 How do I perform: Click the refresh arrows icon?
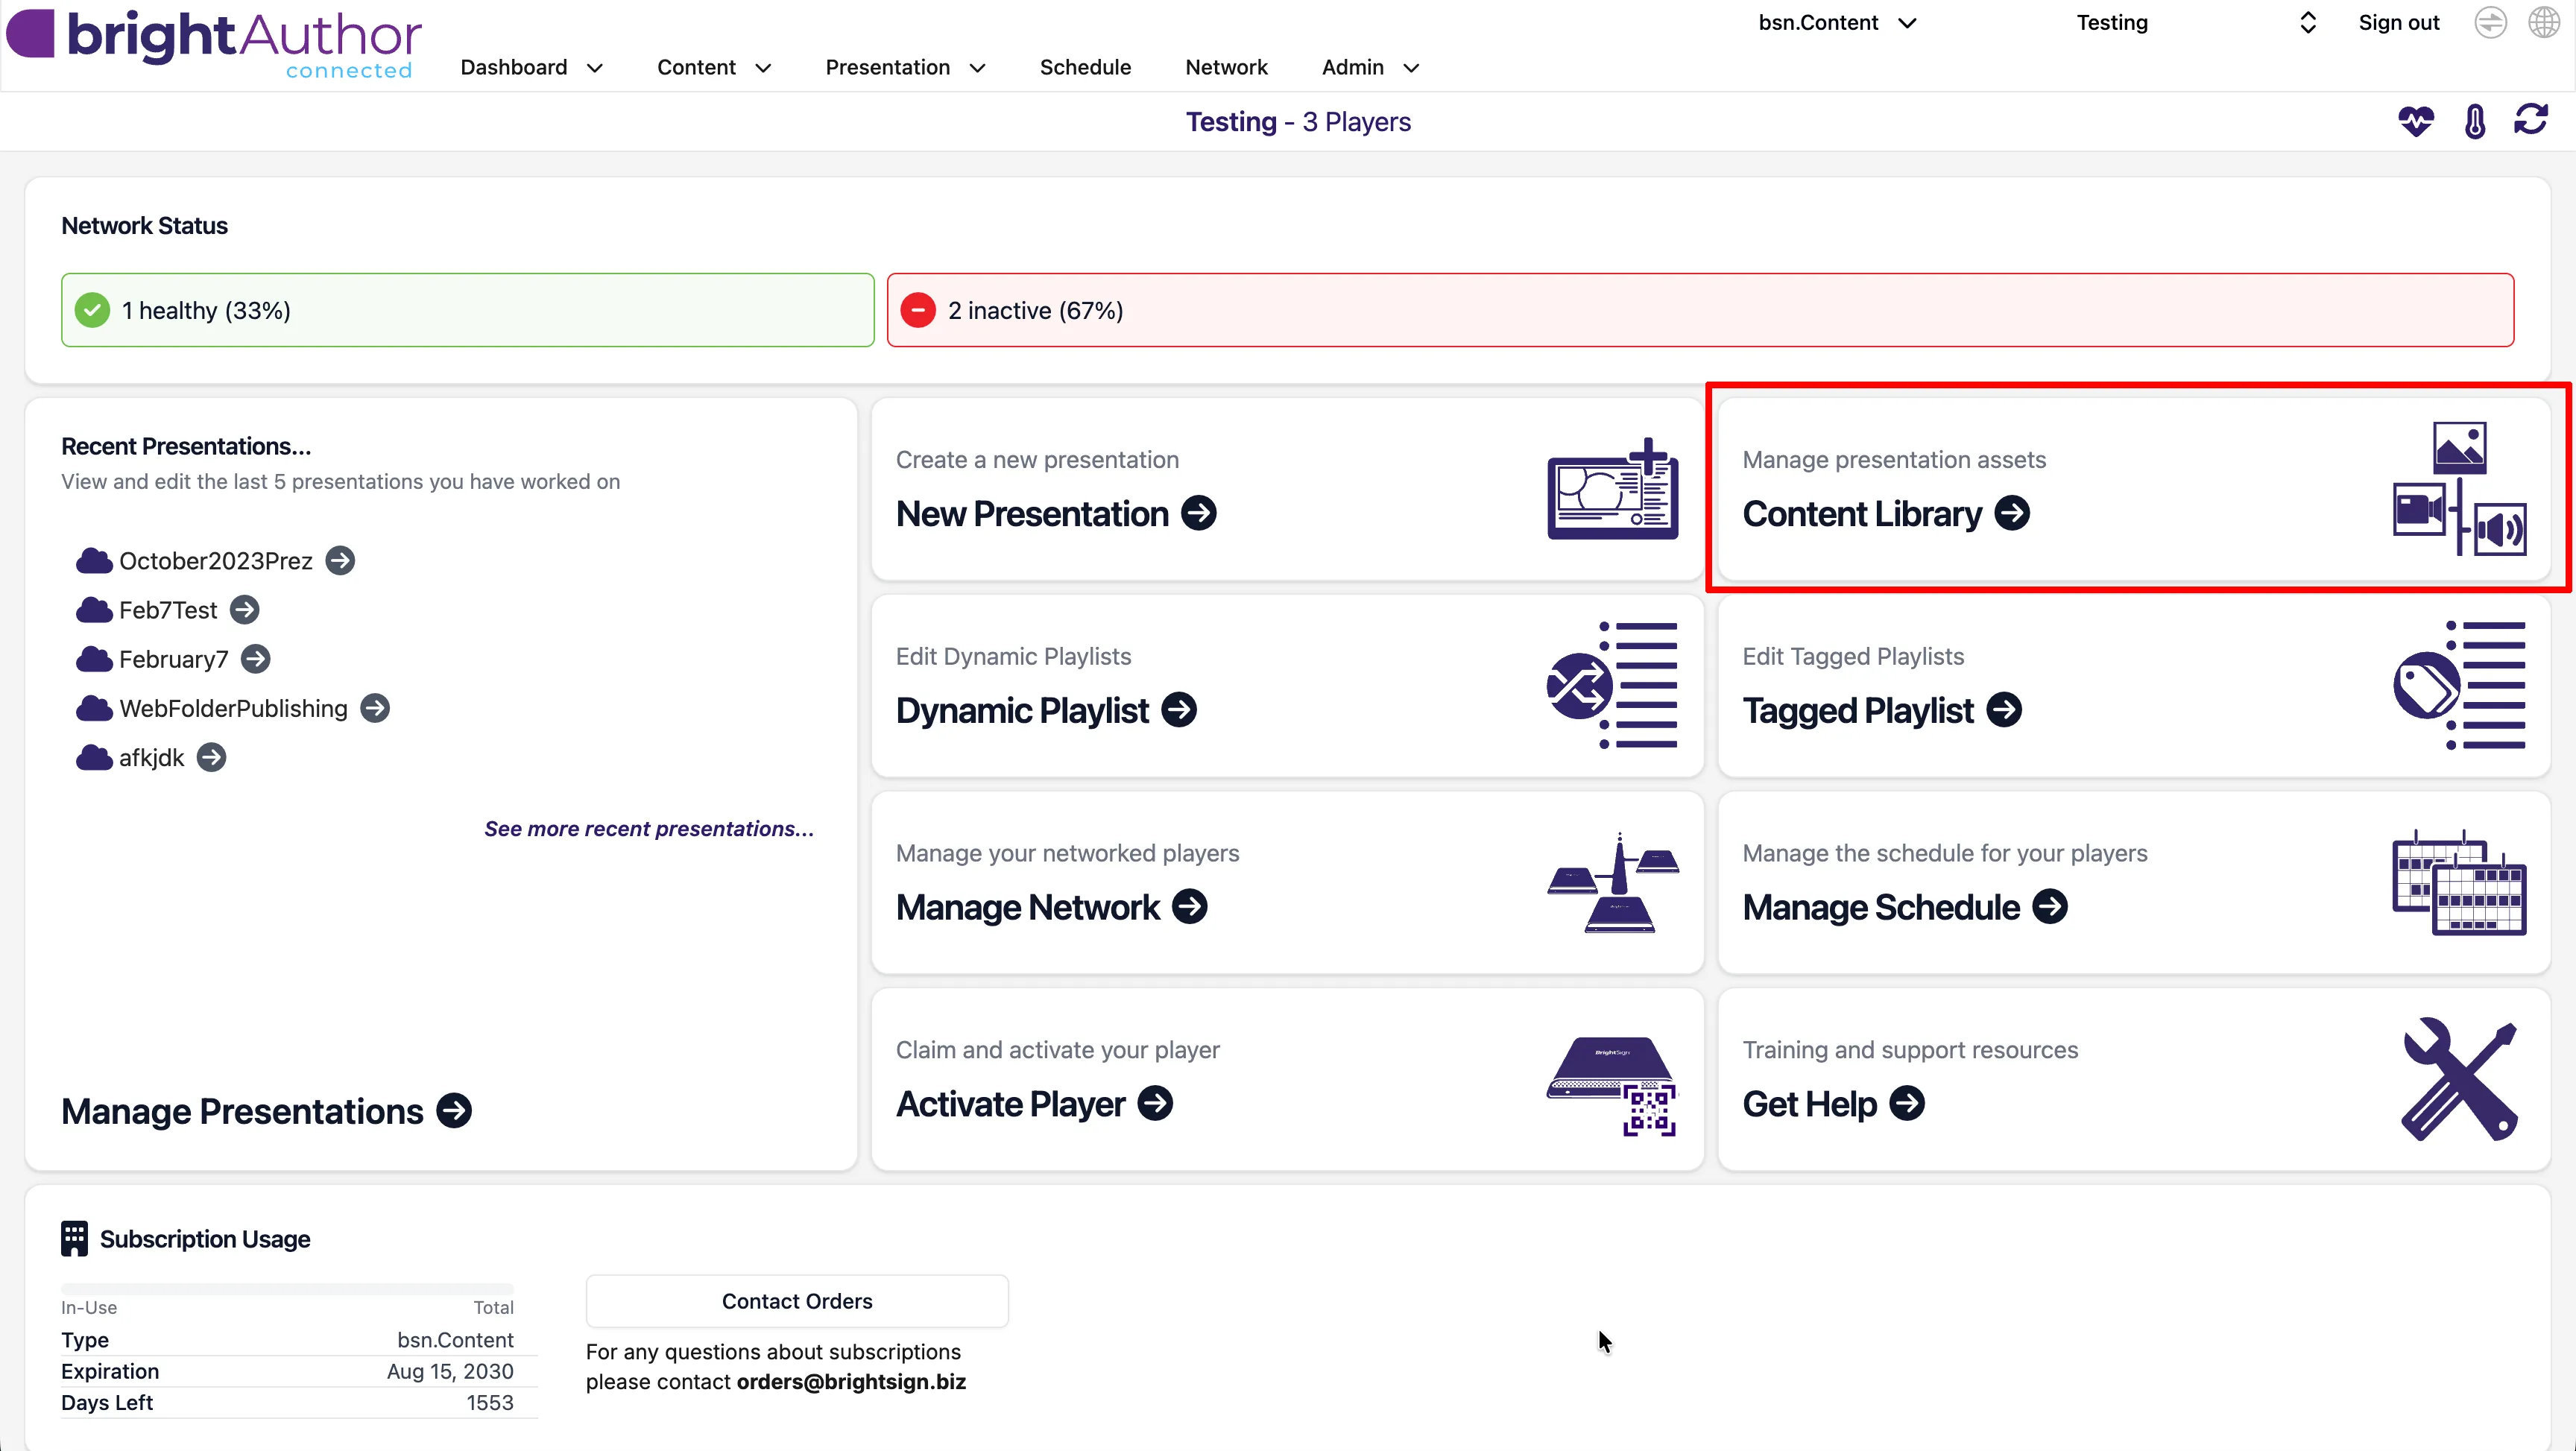pyautogui.click(x=2531, y=120)
